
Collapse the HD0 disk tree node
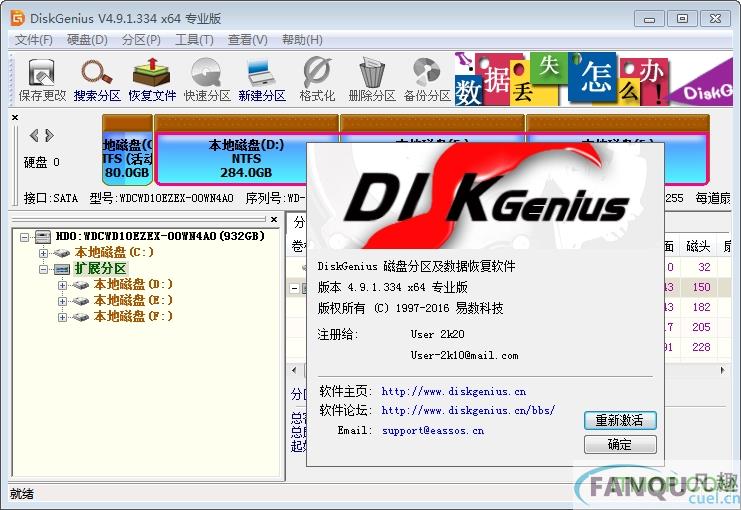tap(24, 237)
